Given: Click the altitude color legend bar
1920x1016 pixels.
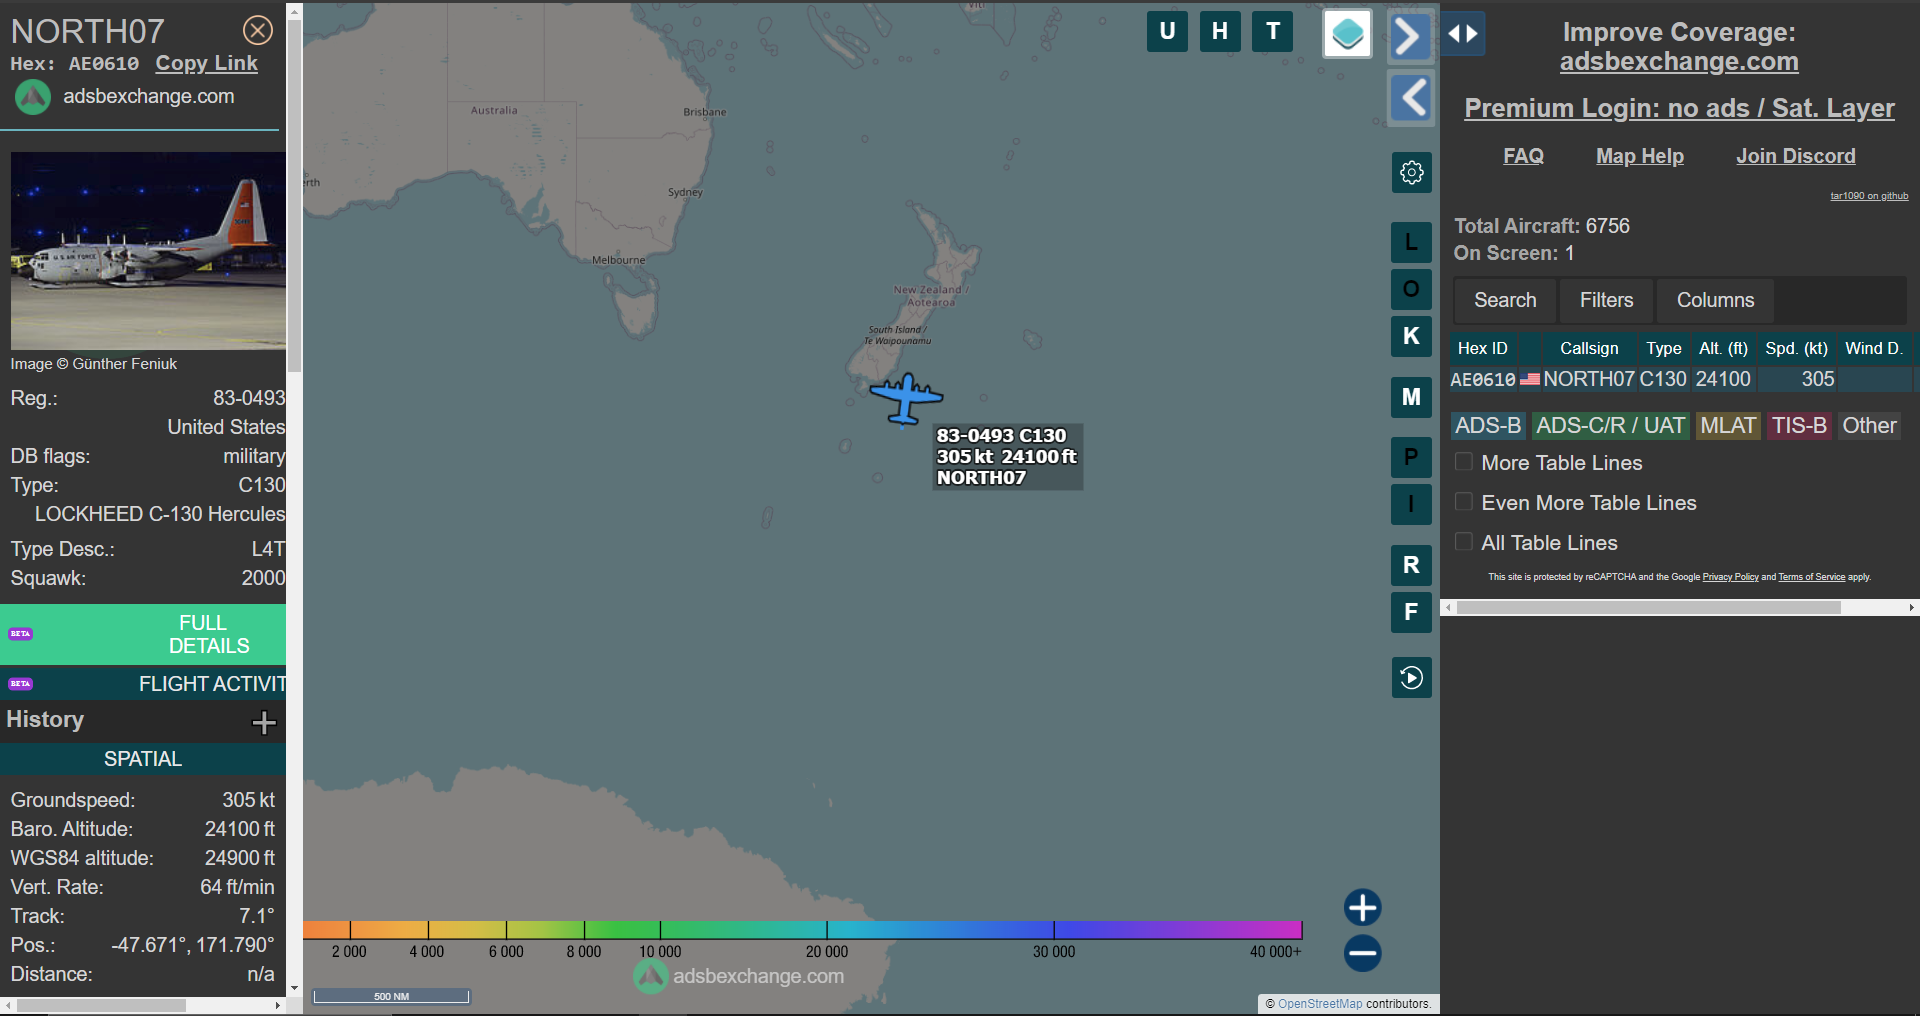Looking at the screenshot, I should (x=802, y=930).
